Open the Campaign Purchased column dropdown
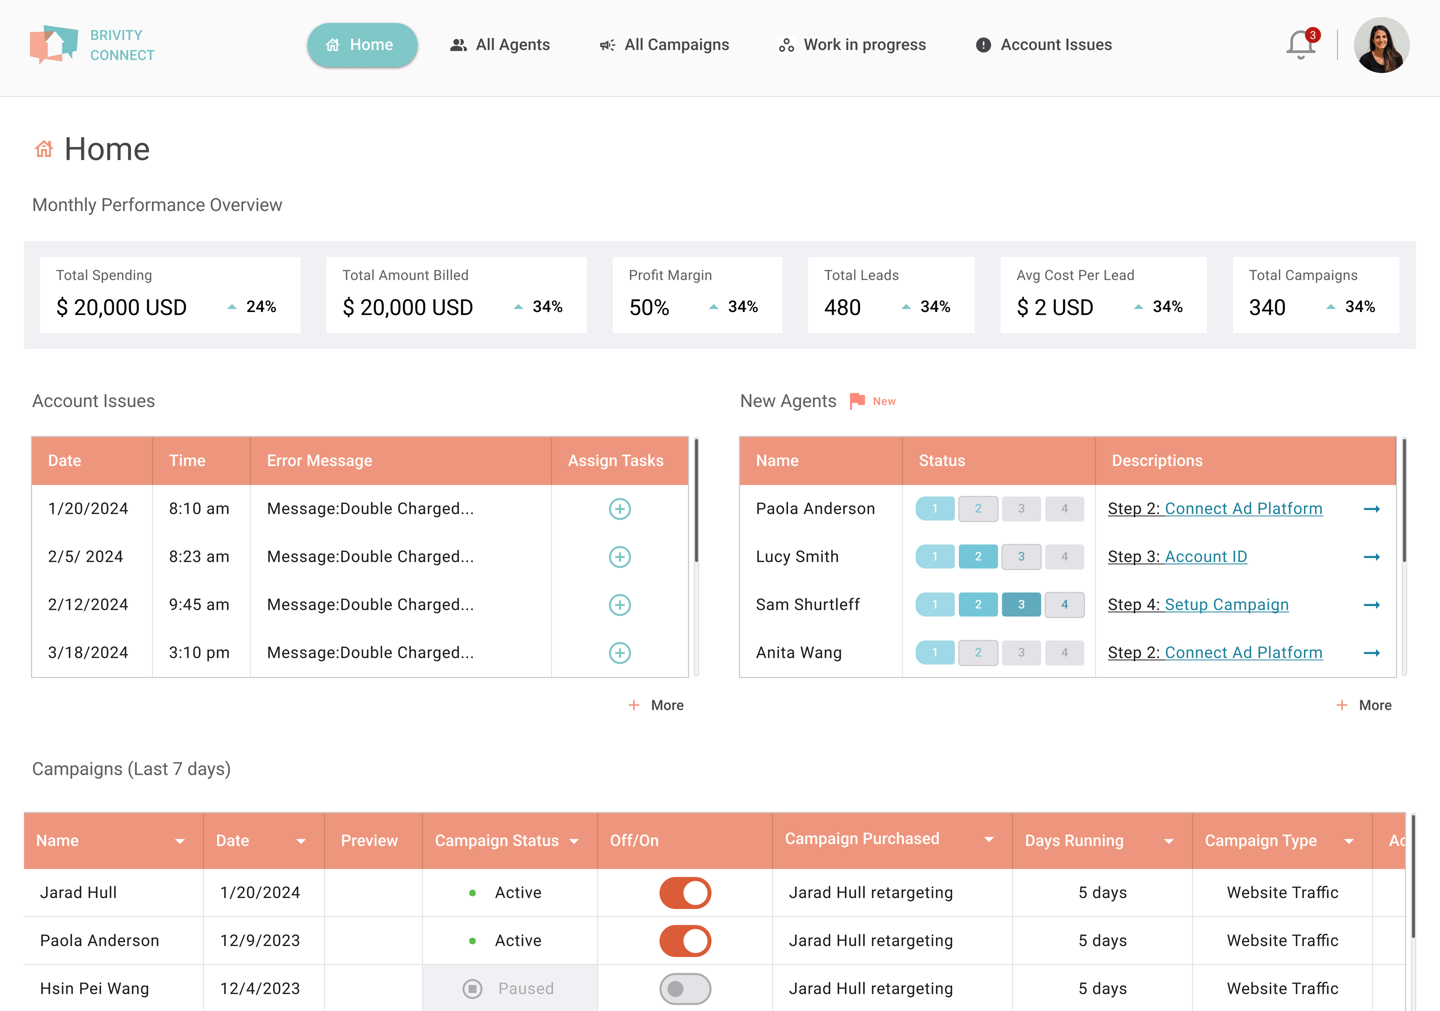The width and height of the screenshot is (1440, 1011). coord(989,840)
